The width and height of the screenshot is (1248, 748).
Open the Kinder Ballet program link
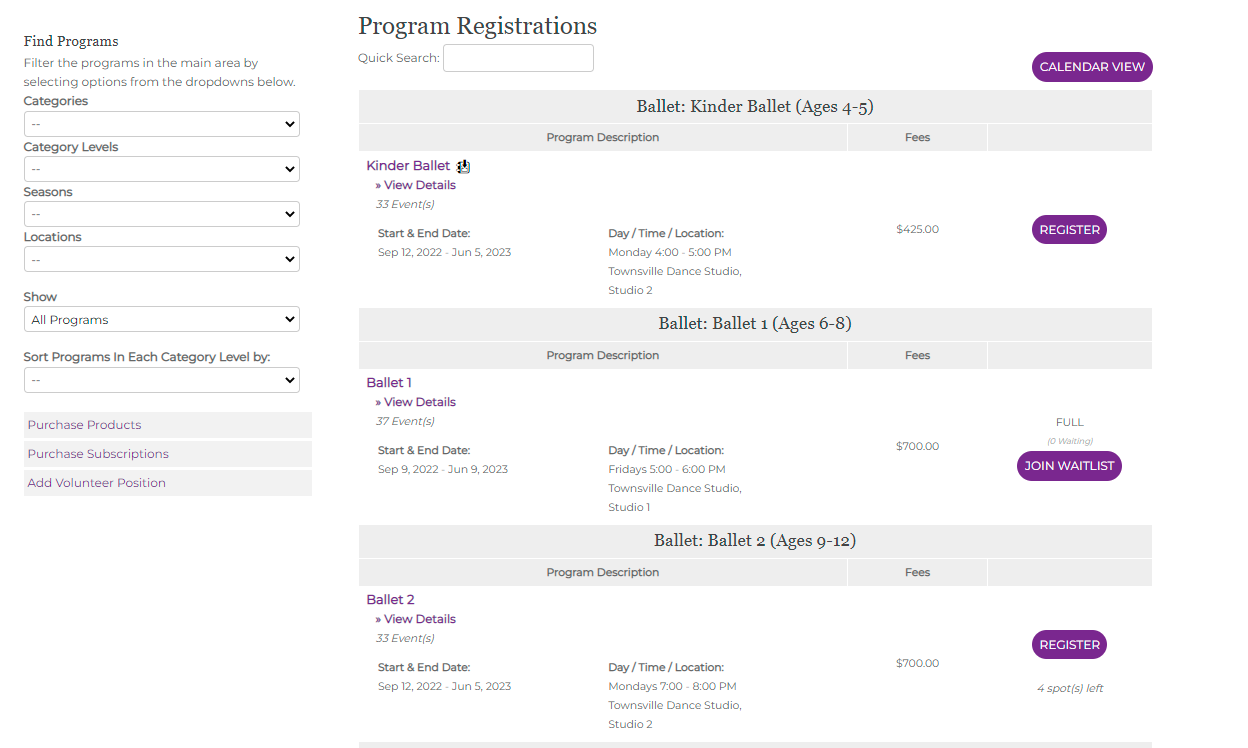point(408,166)
